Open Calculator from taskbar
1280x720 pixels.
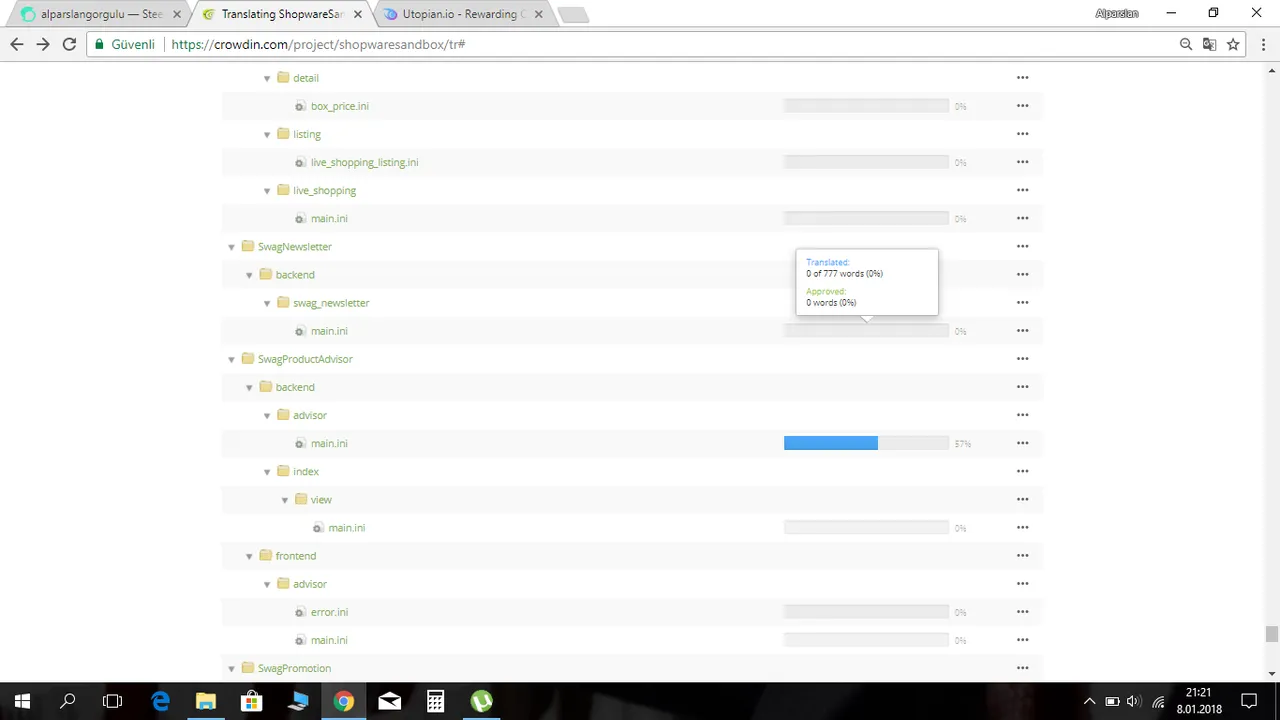point(435,701)
